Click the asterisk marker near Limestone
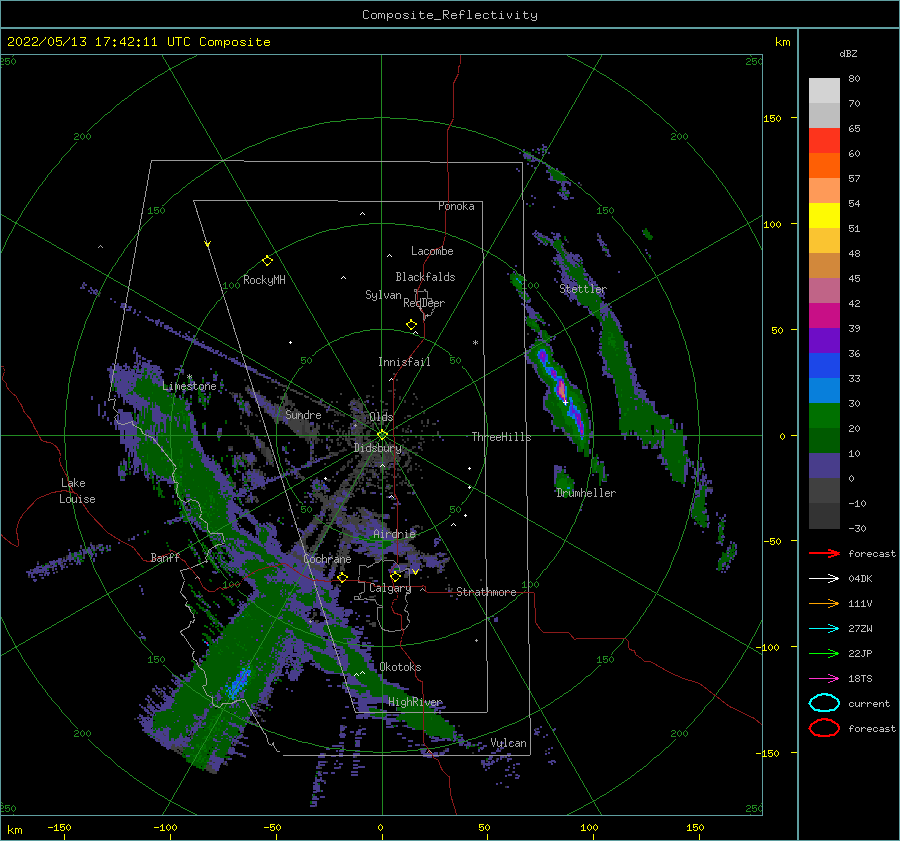 pyautogui.click(x=189, y=377)
